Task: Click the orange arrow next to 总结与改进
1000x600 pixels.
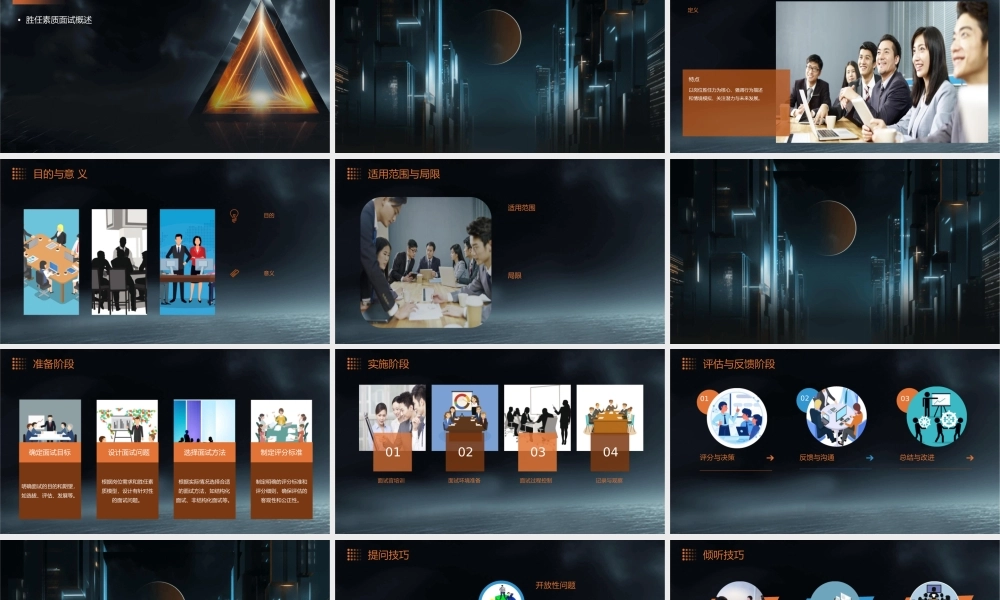Action: 970,458
